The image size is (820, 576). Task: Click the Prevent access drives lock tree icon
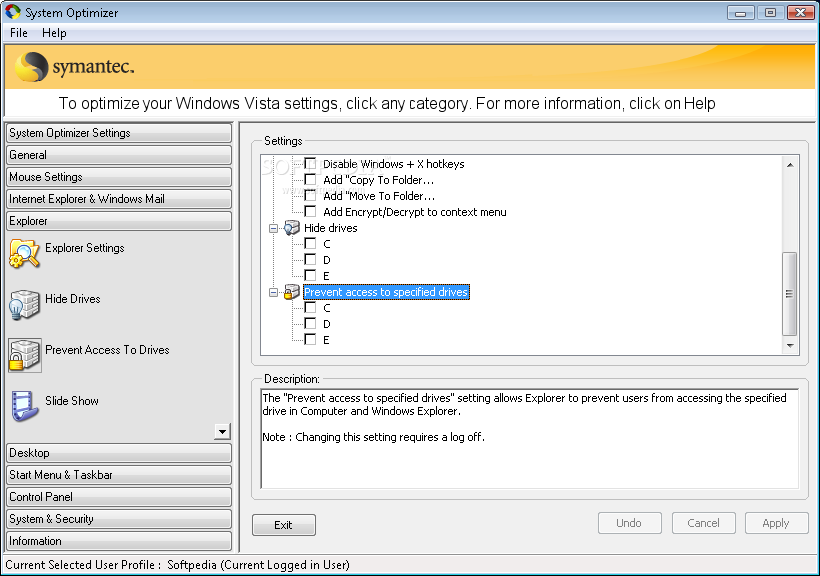291,292
